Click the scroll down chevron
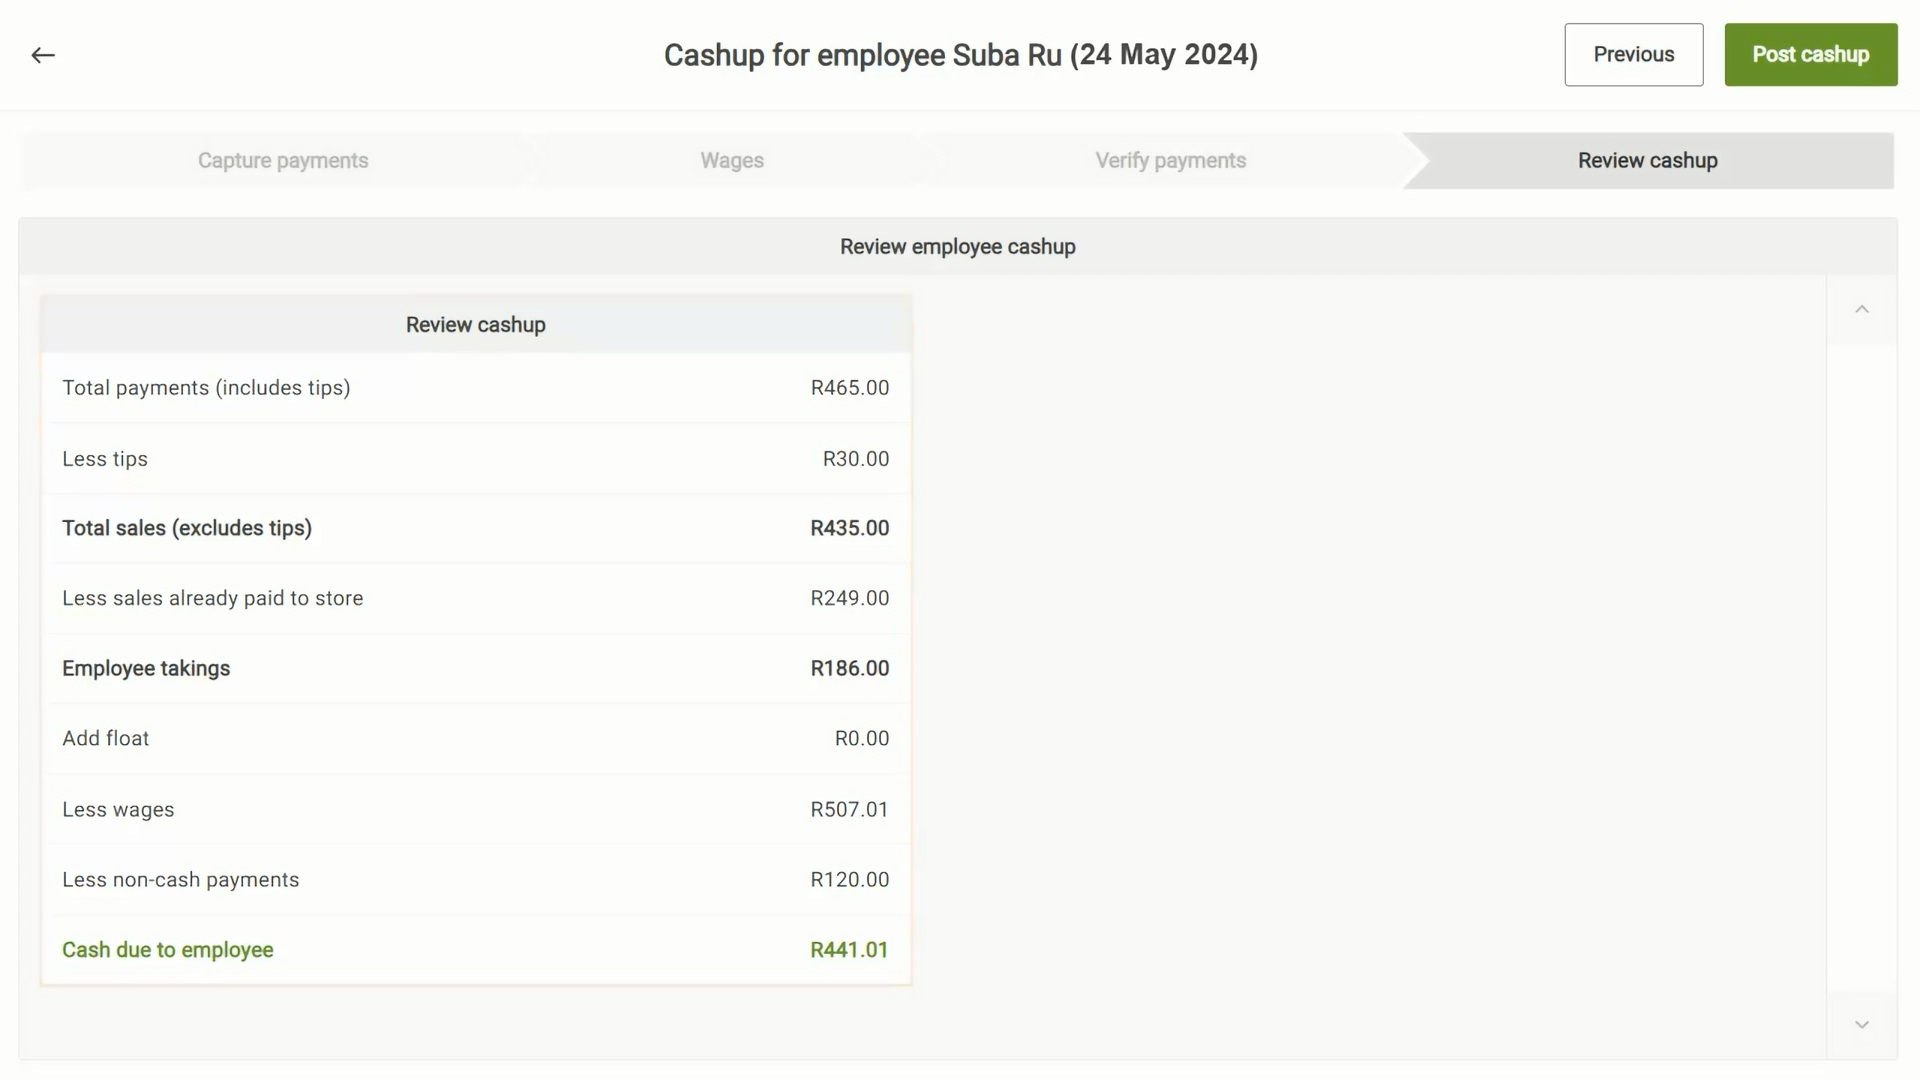 pos(1861,1024)
